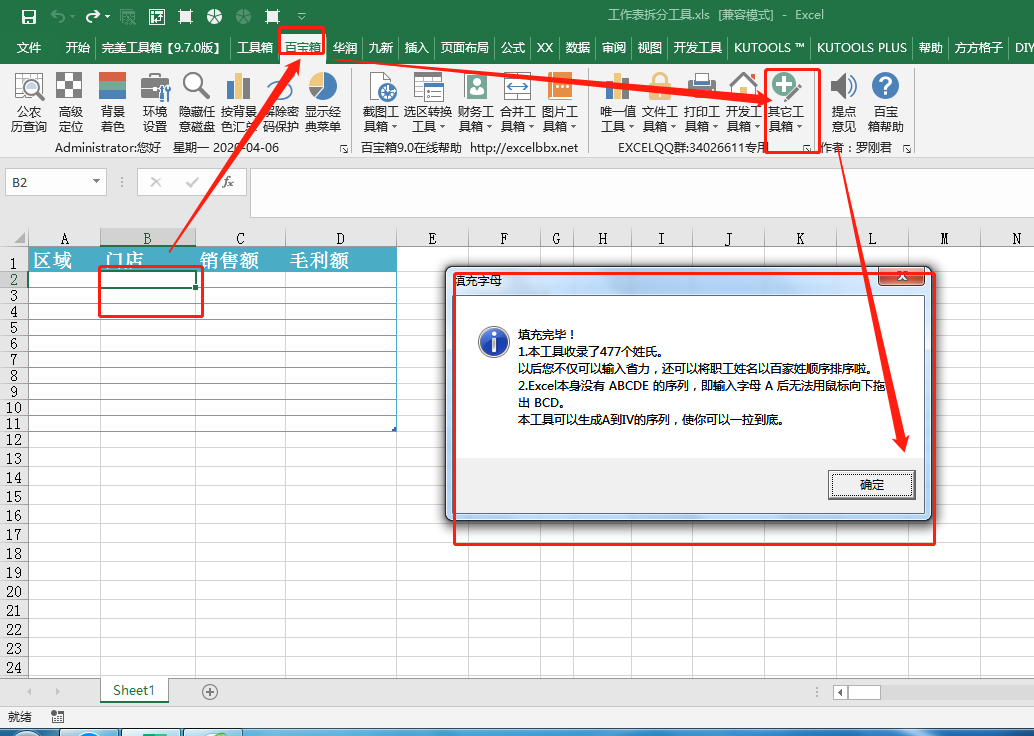
Task: Open the 页面布局 ribbon tab
Action: (x=464, y=47)
